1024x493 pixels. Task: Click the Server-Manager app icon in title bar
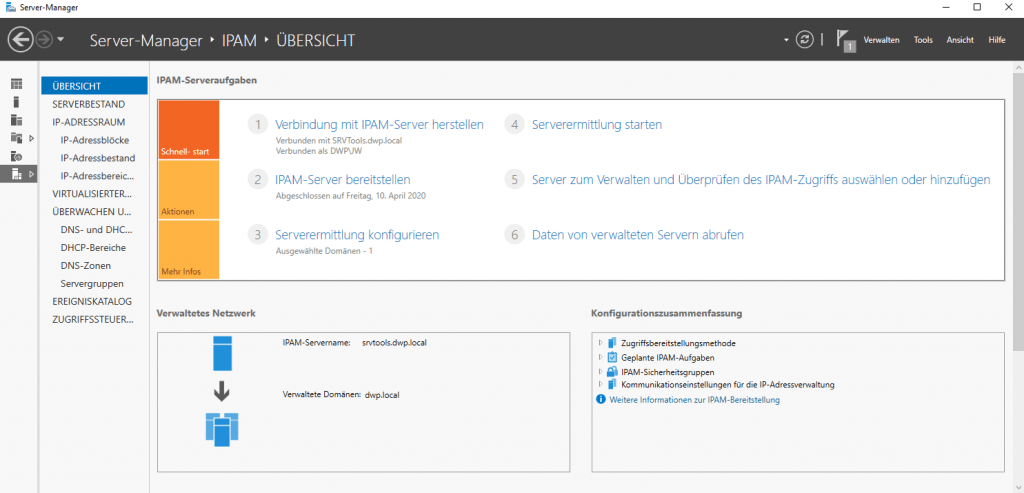[x=10, y=7]
